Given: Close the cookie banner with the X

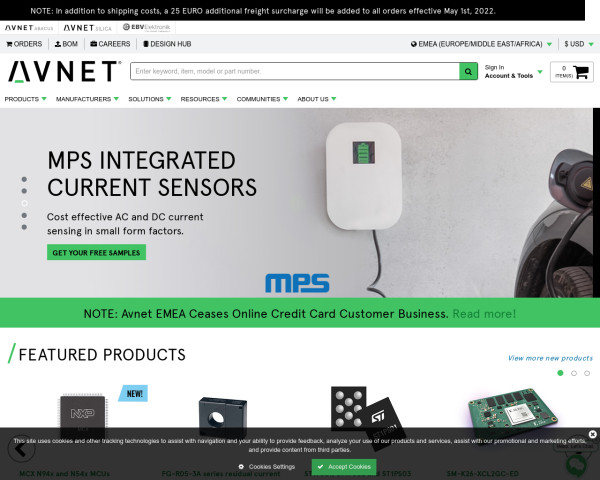Looking at the screenshot, I should coord(592,434).
